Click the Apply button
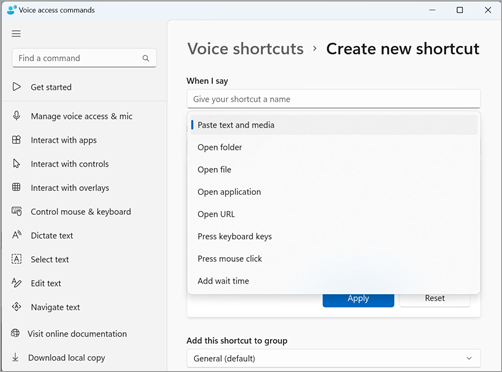 pos(358,300)
